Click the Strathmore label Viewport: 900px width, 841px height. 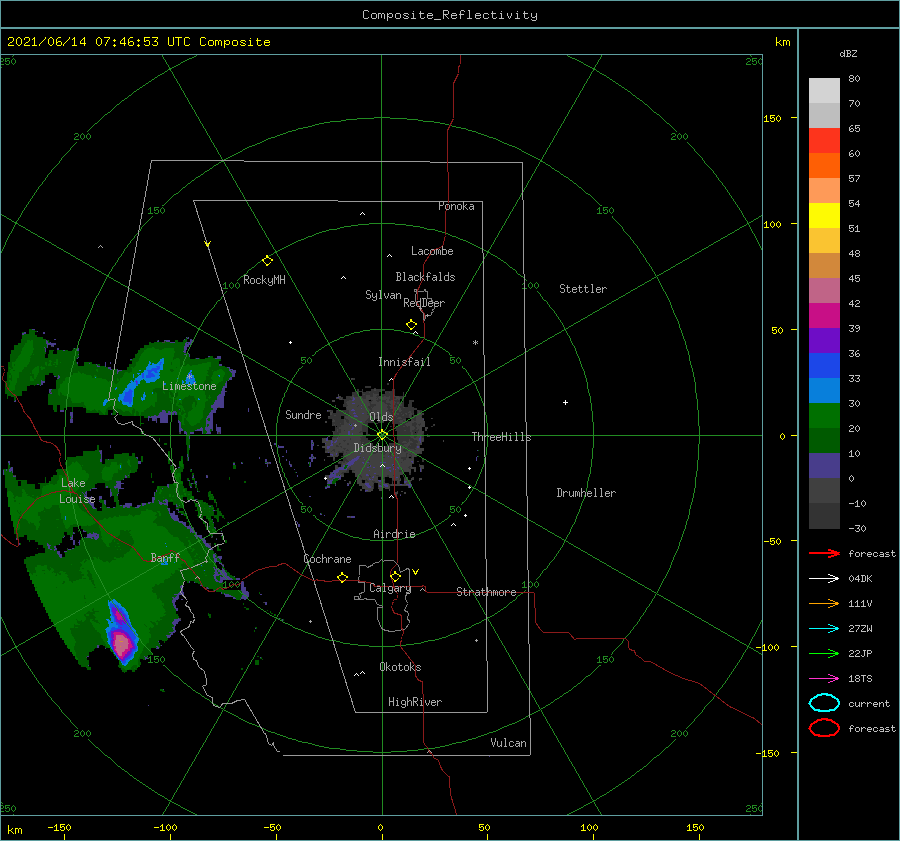[x=486, y=592]
